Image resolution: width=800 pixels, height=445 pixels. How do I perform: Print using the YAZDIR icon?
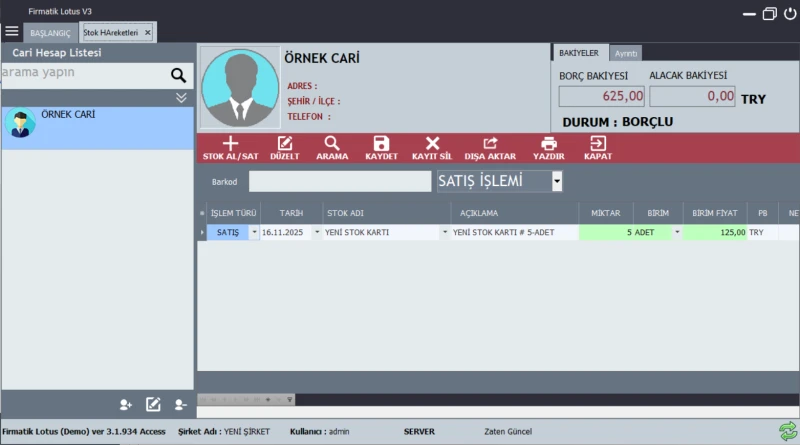pos(548,144)
